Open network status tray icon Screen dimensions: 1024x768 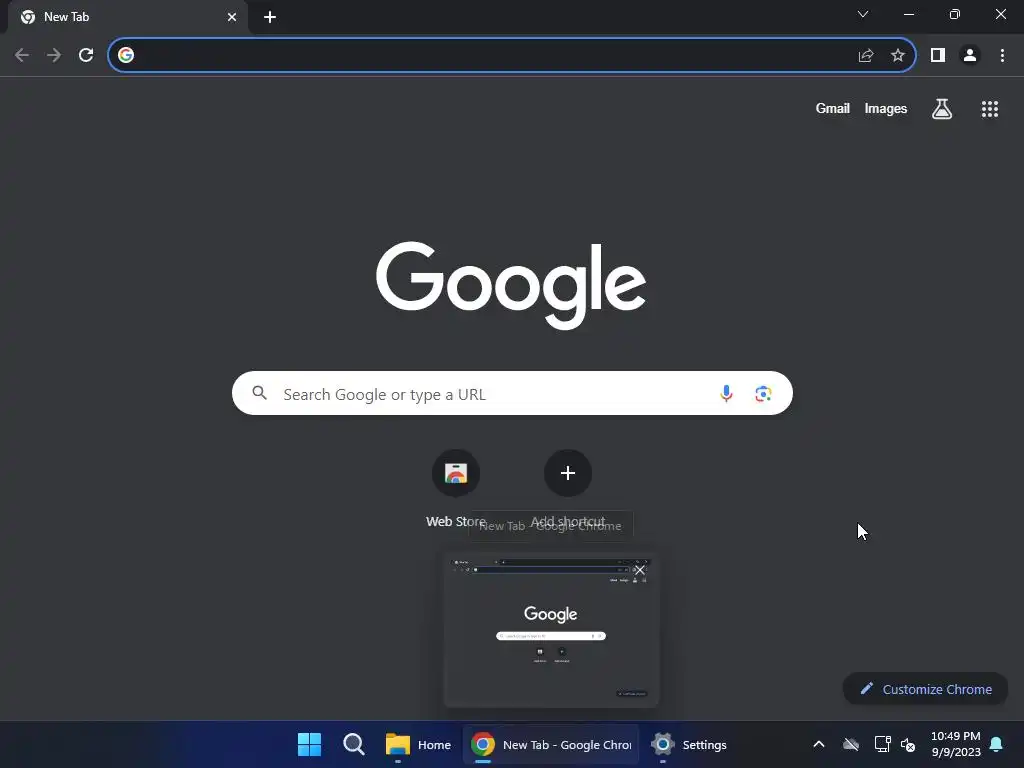882,744
